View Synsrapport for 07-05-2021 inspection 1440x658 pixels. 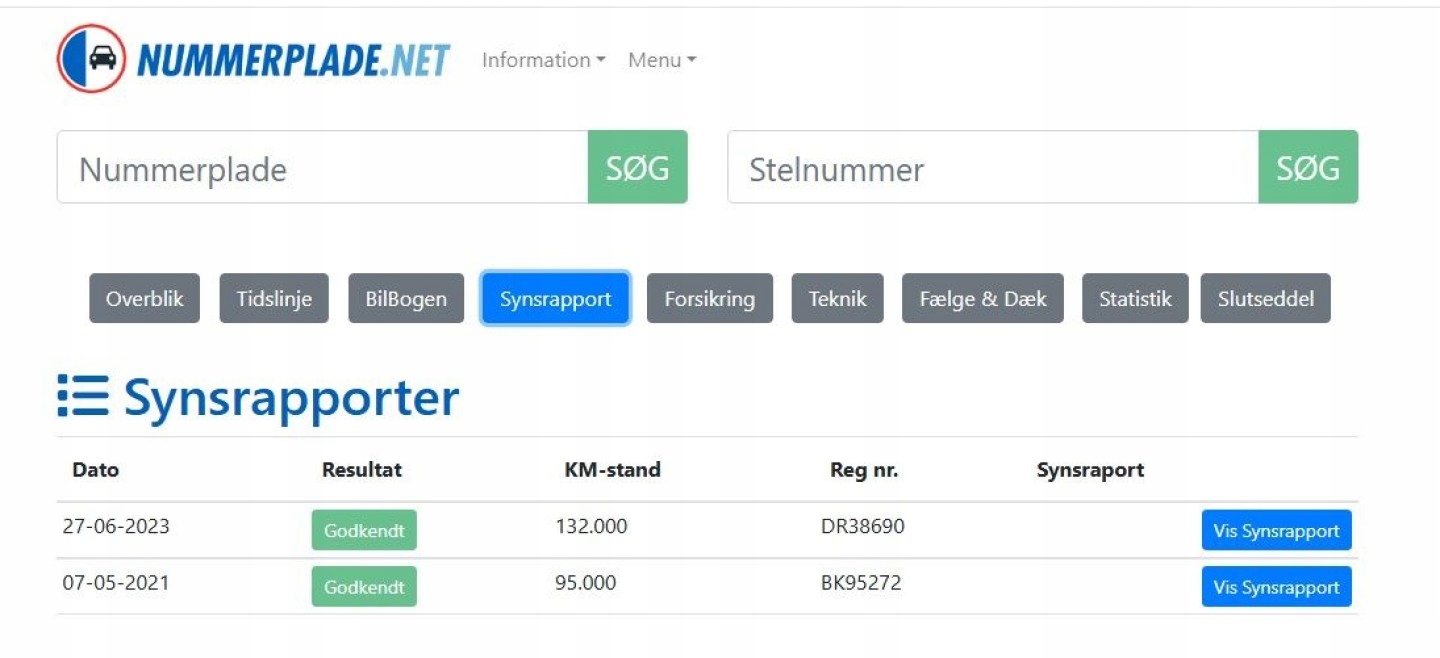(1276, 587)
